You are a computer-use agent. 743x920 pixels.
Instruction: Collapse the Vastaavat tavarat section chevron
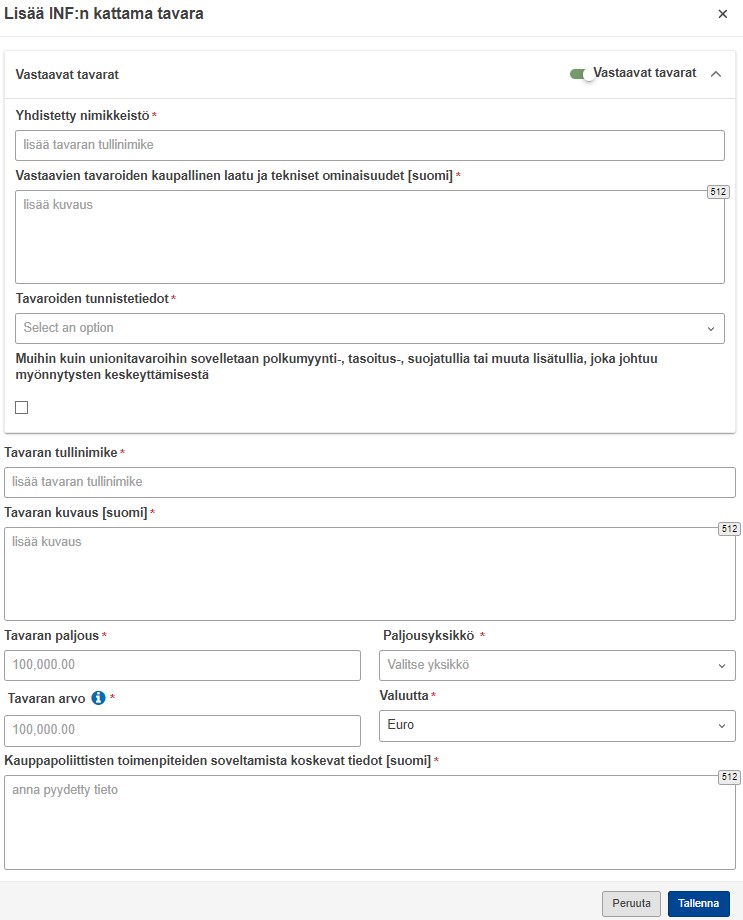point(715,74)
